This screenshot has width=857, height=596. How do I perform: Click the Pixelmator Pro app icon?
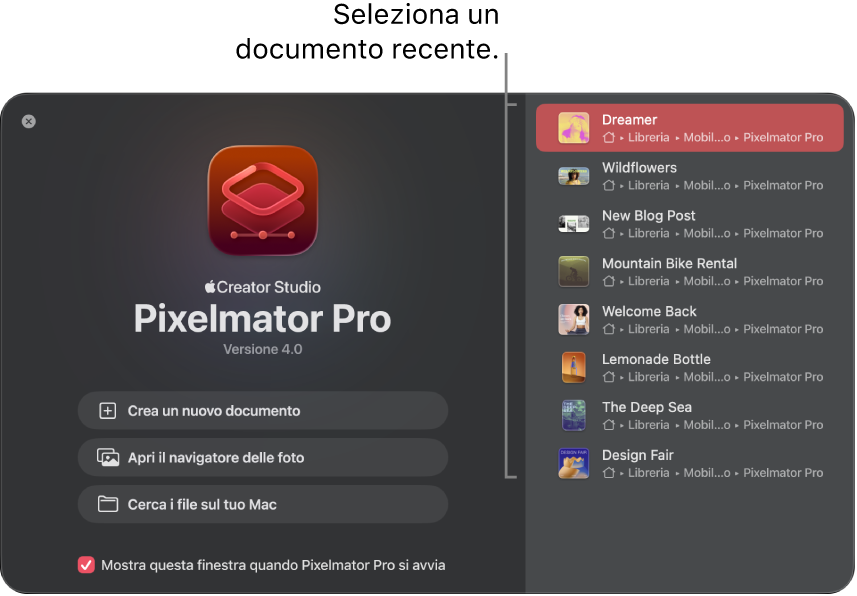click(x=263, y=201)
